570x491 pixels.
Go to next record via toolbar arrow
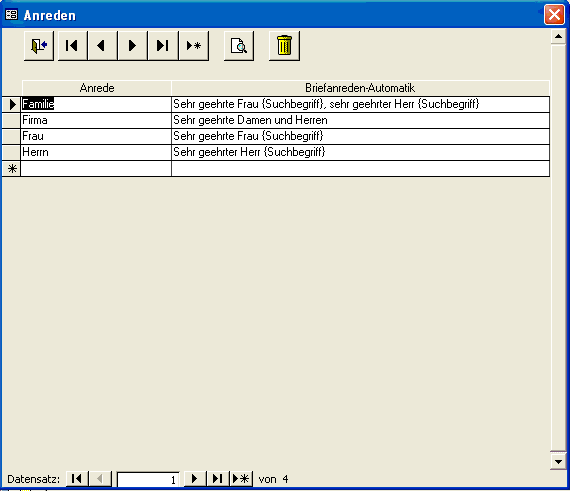click(x=133, y=46)
